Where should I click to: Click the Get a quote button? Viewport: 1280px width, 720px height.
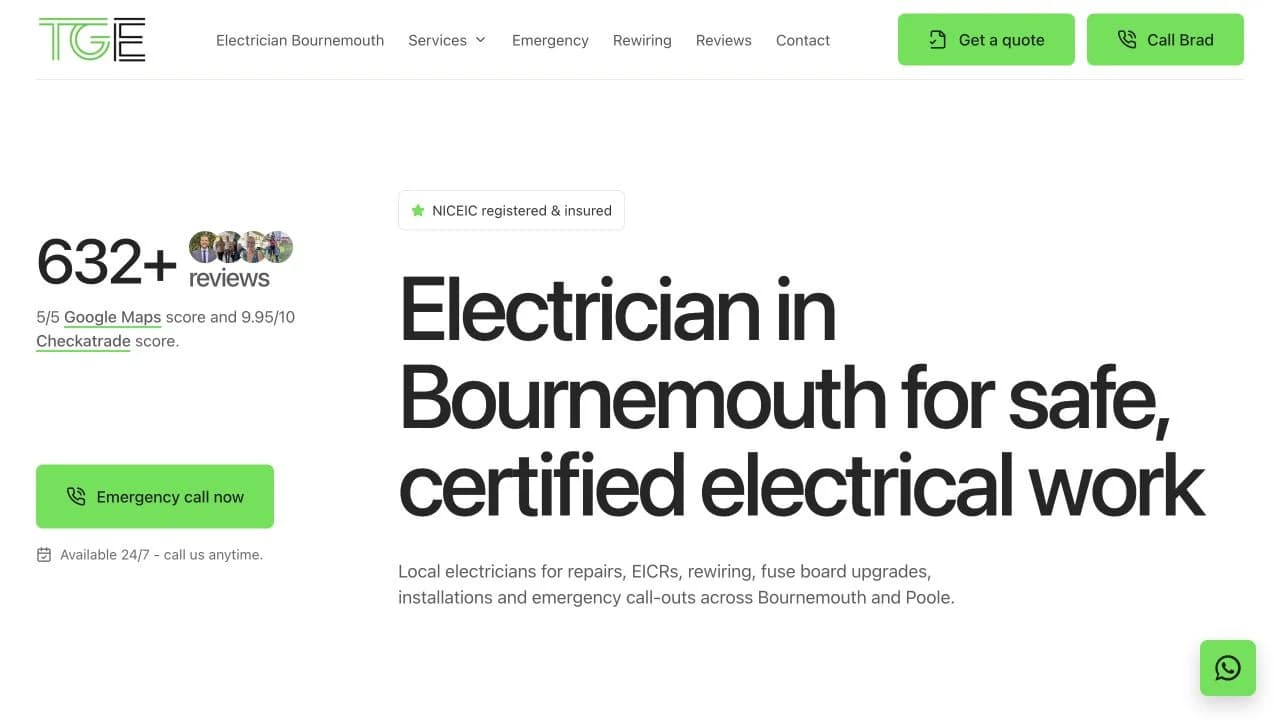(x=986, y=40)
